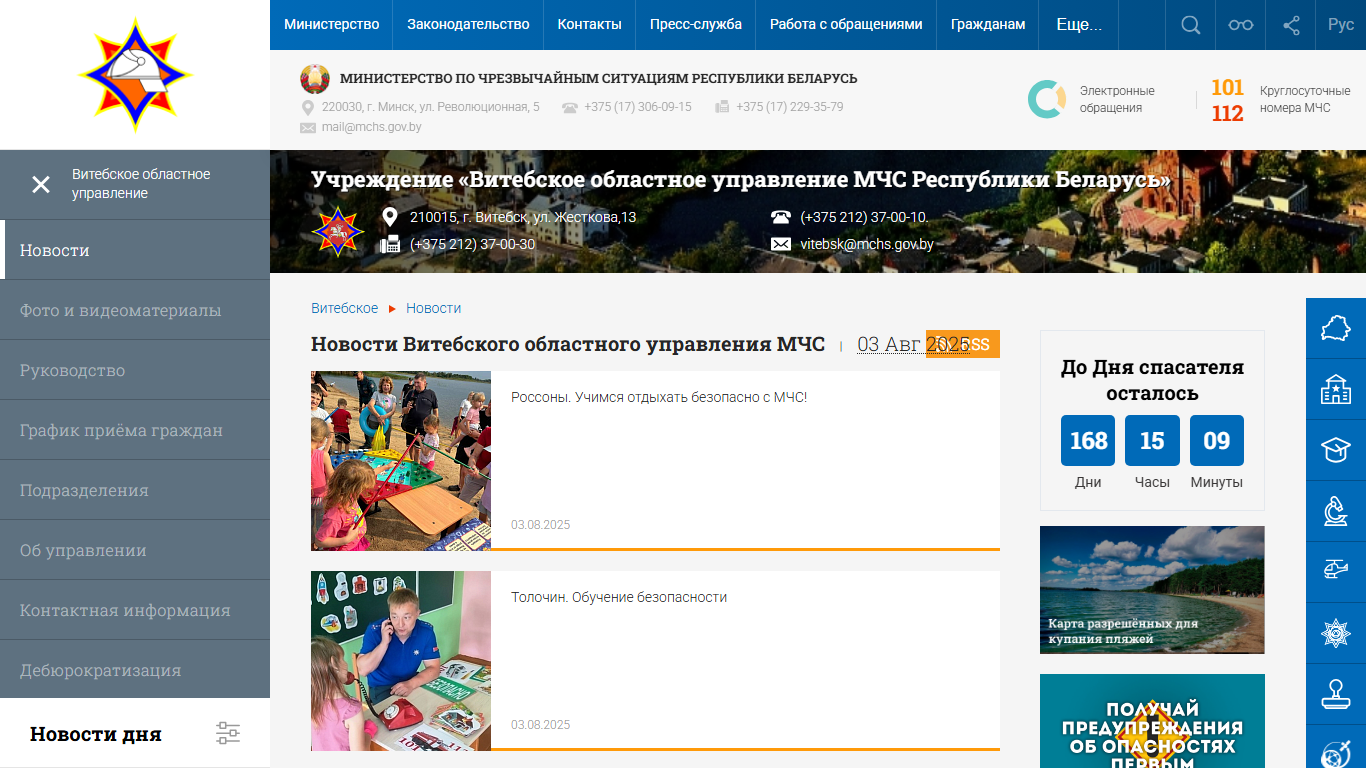Enable the visually impaired glasses mode
Image resolution: width=1366 pixels, height=768 pixels.
coord(1241,25)
